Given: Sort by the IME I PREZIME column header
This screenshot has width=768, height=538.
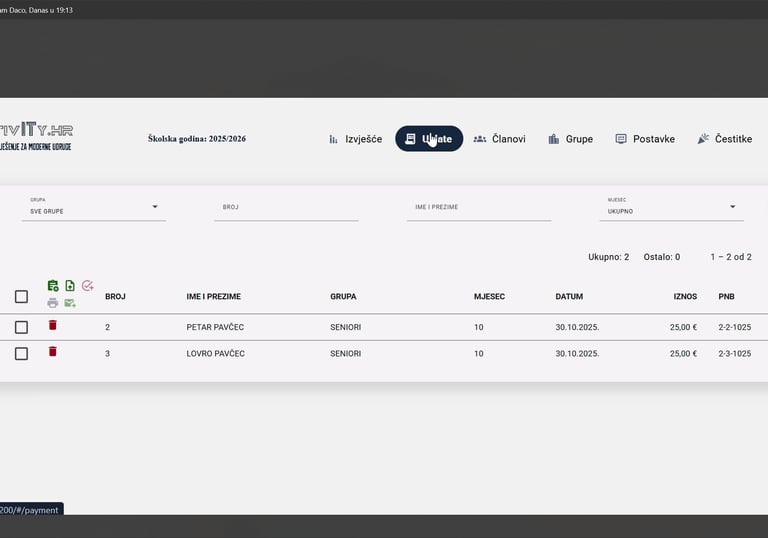Looking at the screenshot, I should coord(214,296).
